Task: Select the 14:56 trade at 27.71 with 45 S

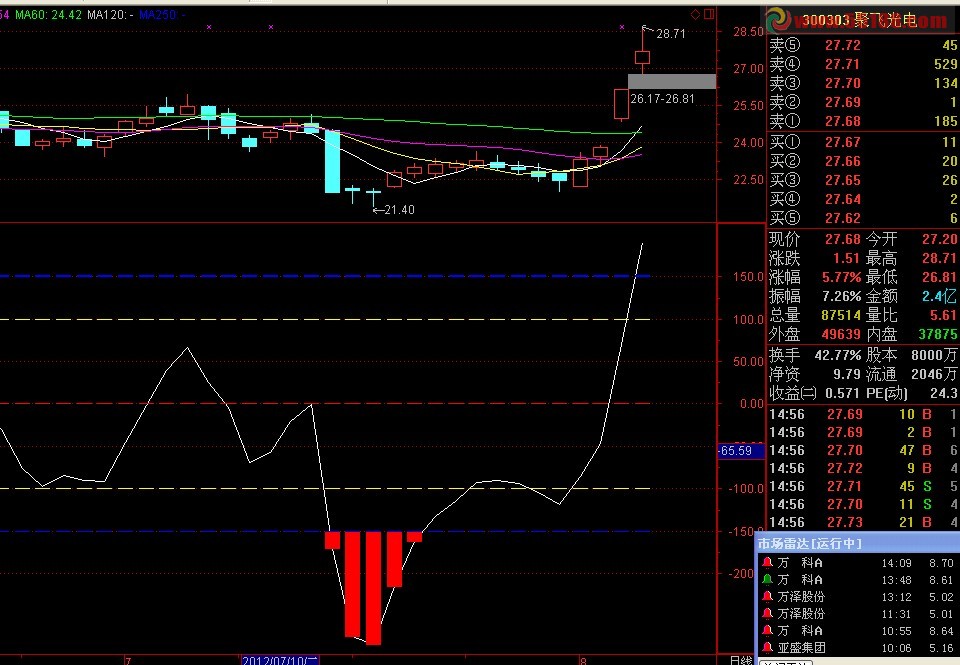Action: tap(863, 486)
